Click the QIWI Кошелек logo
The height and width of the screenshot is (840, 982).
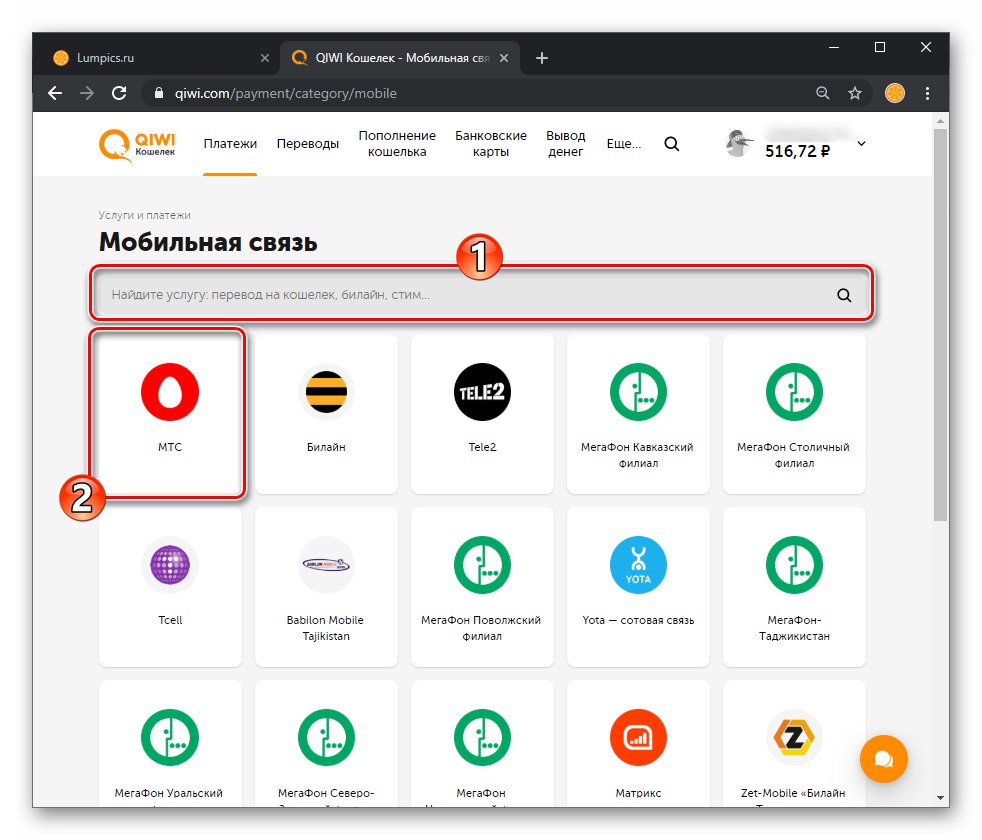click(x=137, y=145)
